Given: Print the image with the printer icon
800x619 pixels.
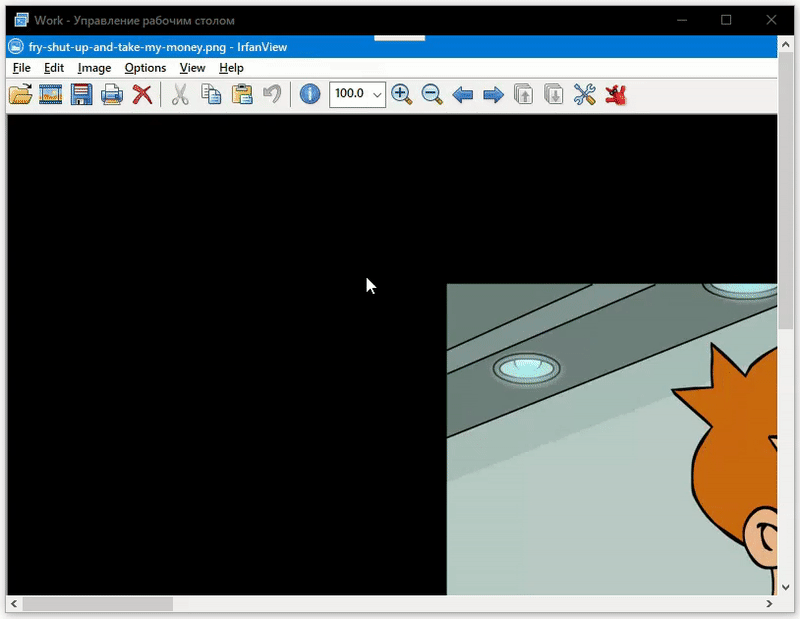Looking at the screenshot, I should (x=112, y=94).
